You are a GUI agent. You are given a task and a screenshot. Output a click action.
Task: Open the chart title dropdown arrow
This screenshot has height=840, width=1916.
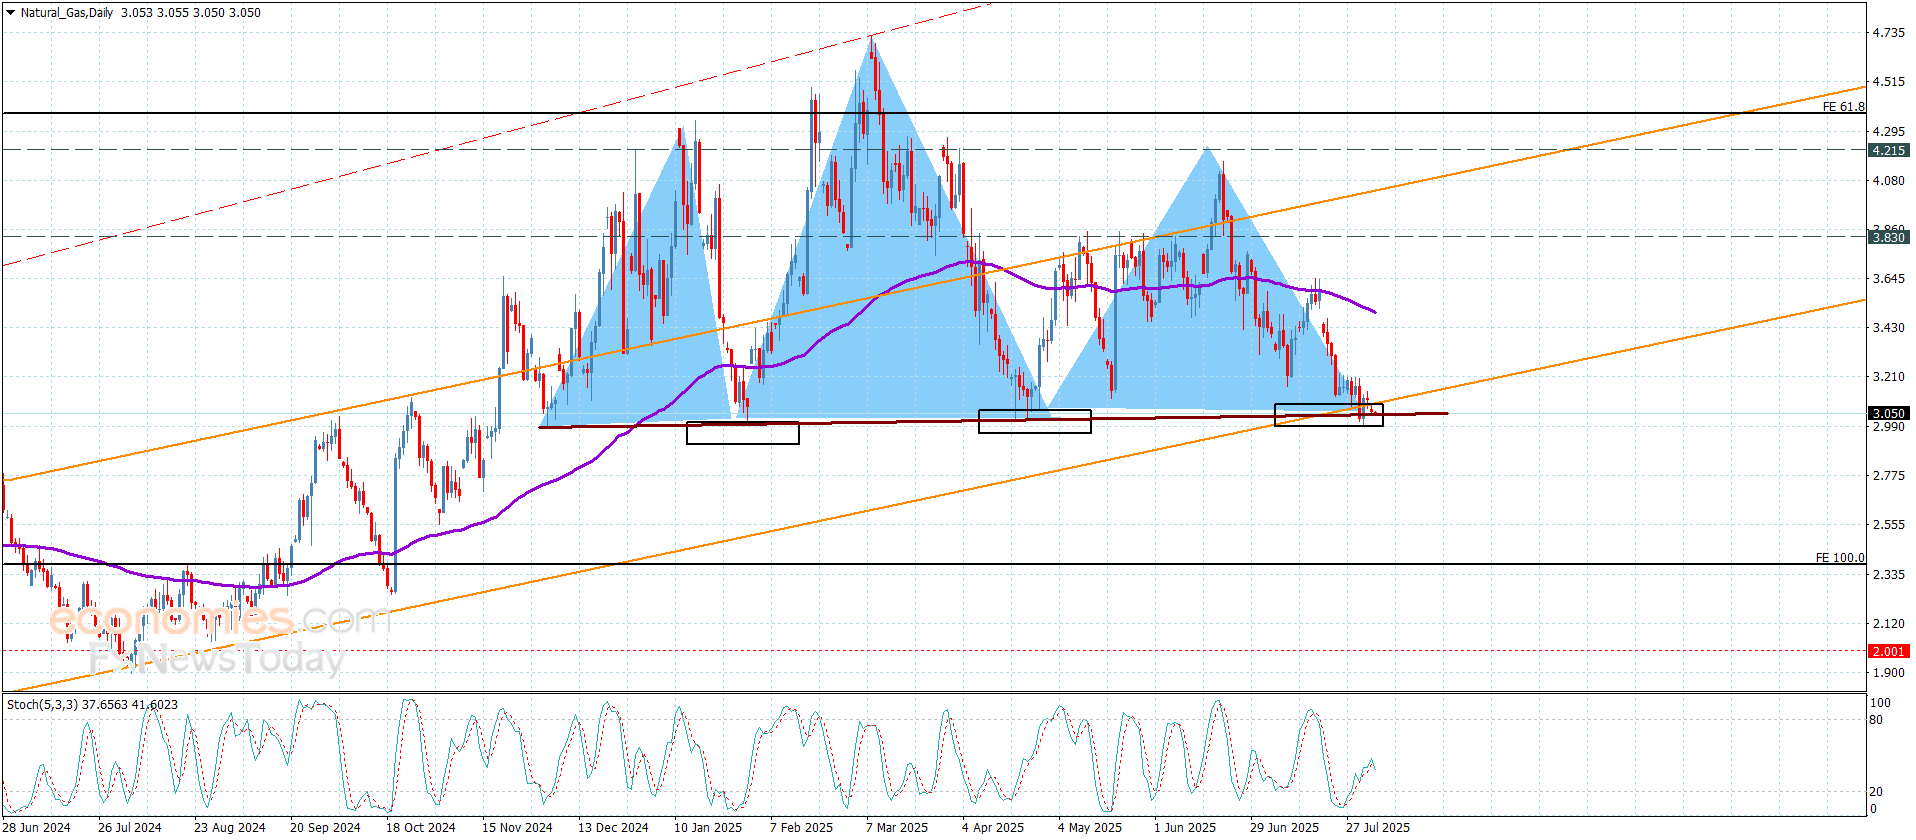10,13
